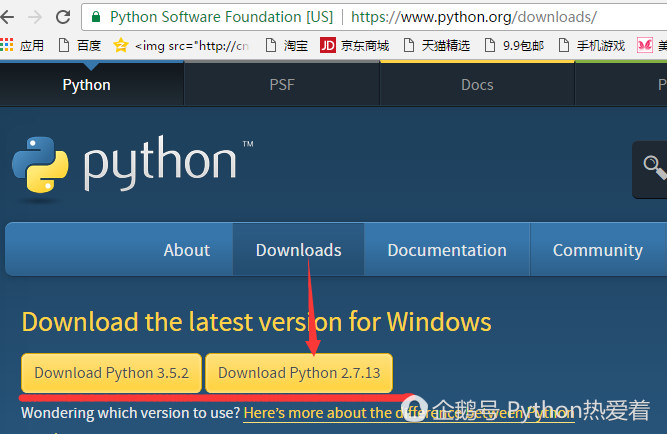Click the star icon of img src bookmark
Image resolution: width=667 pixels, height=434 pixels.
[x=121, y=45]
